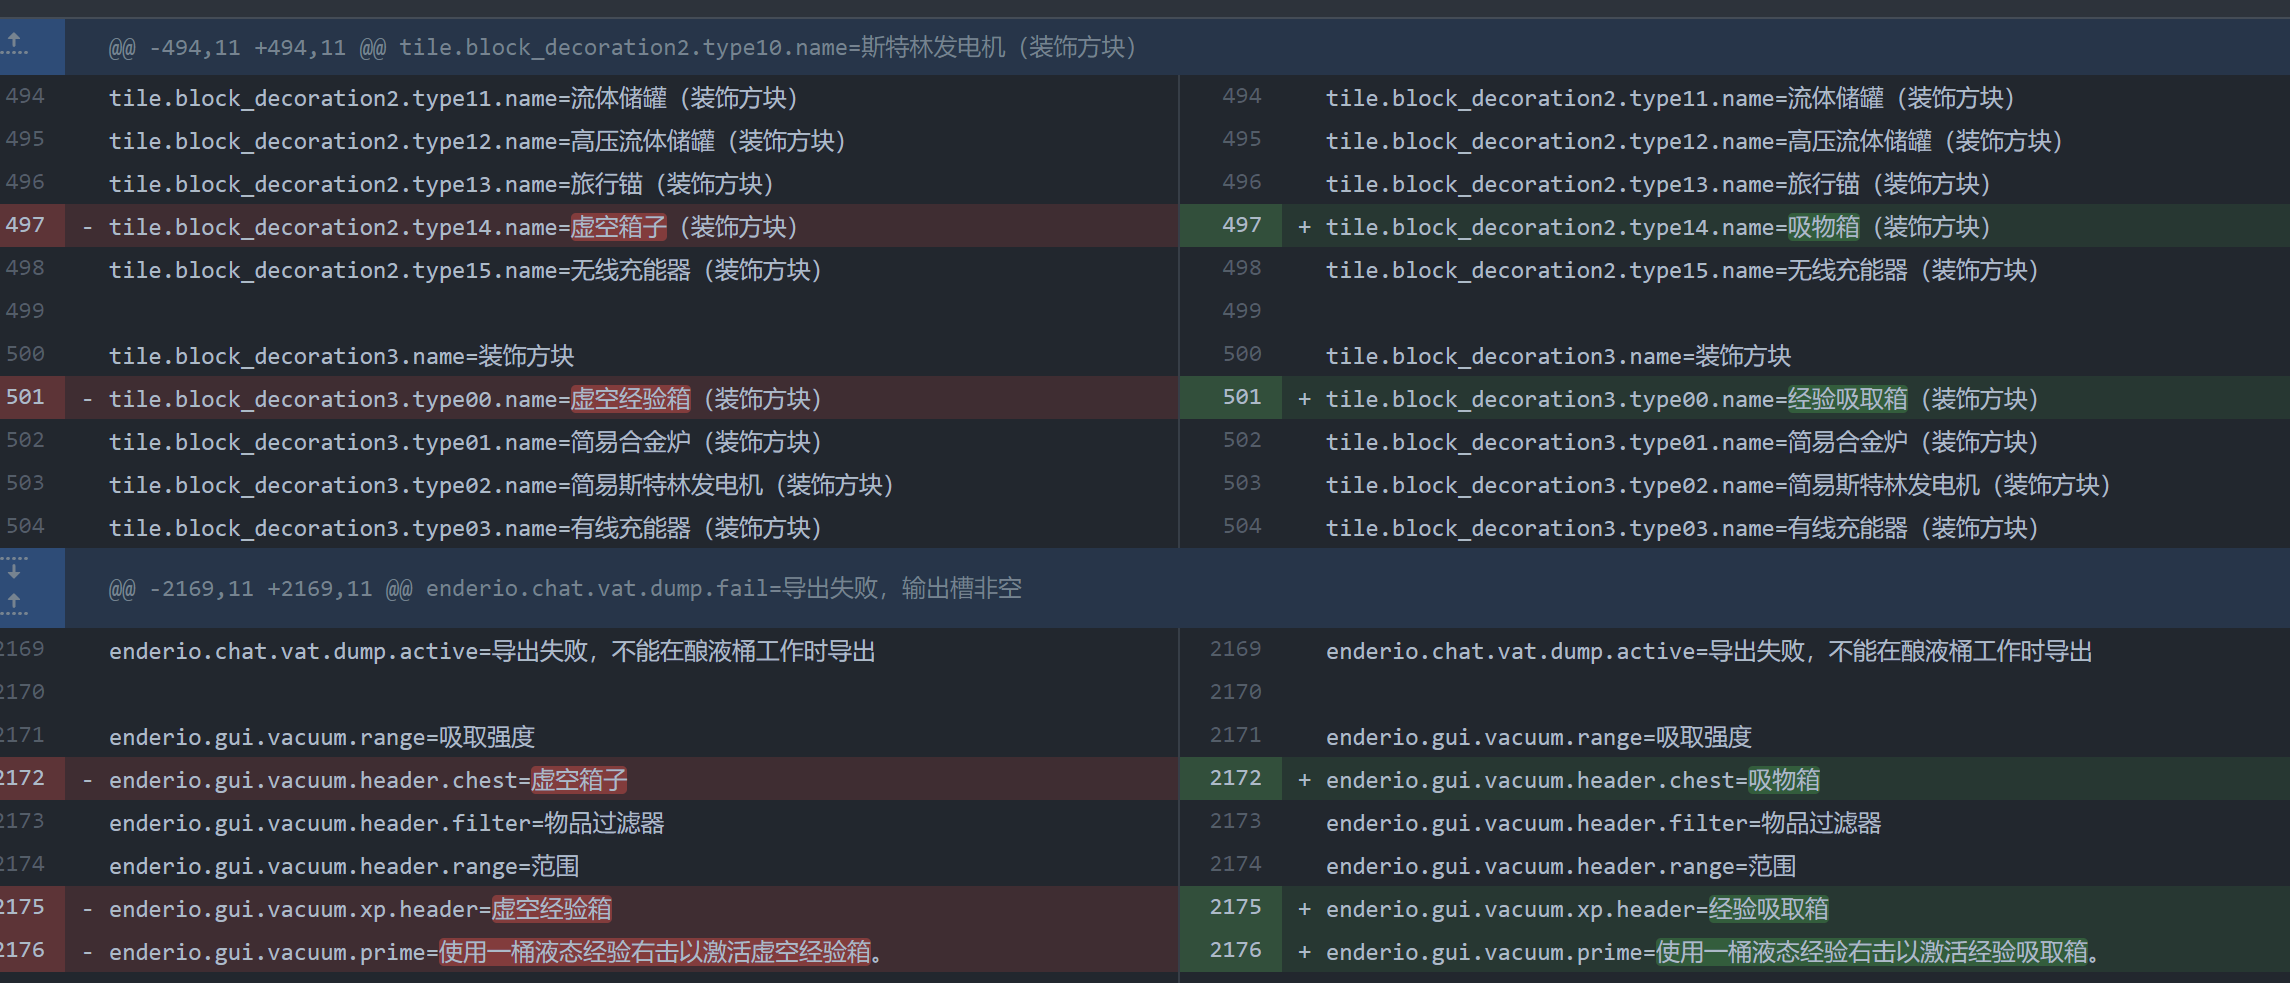
Task: Select hunk header text "@@ -494,11 +494,11 @@"
Action: click(247, 47)
